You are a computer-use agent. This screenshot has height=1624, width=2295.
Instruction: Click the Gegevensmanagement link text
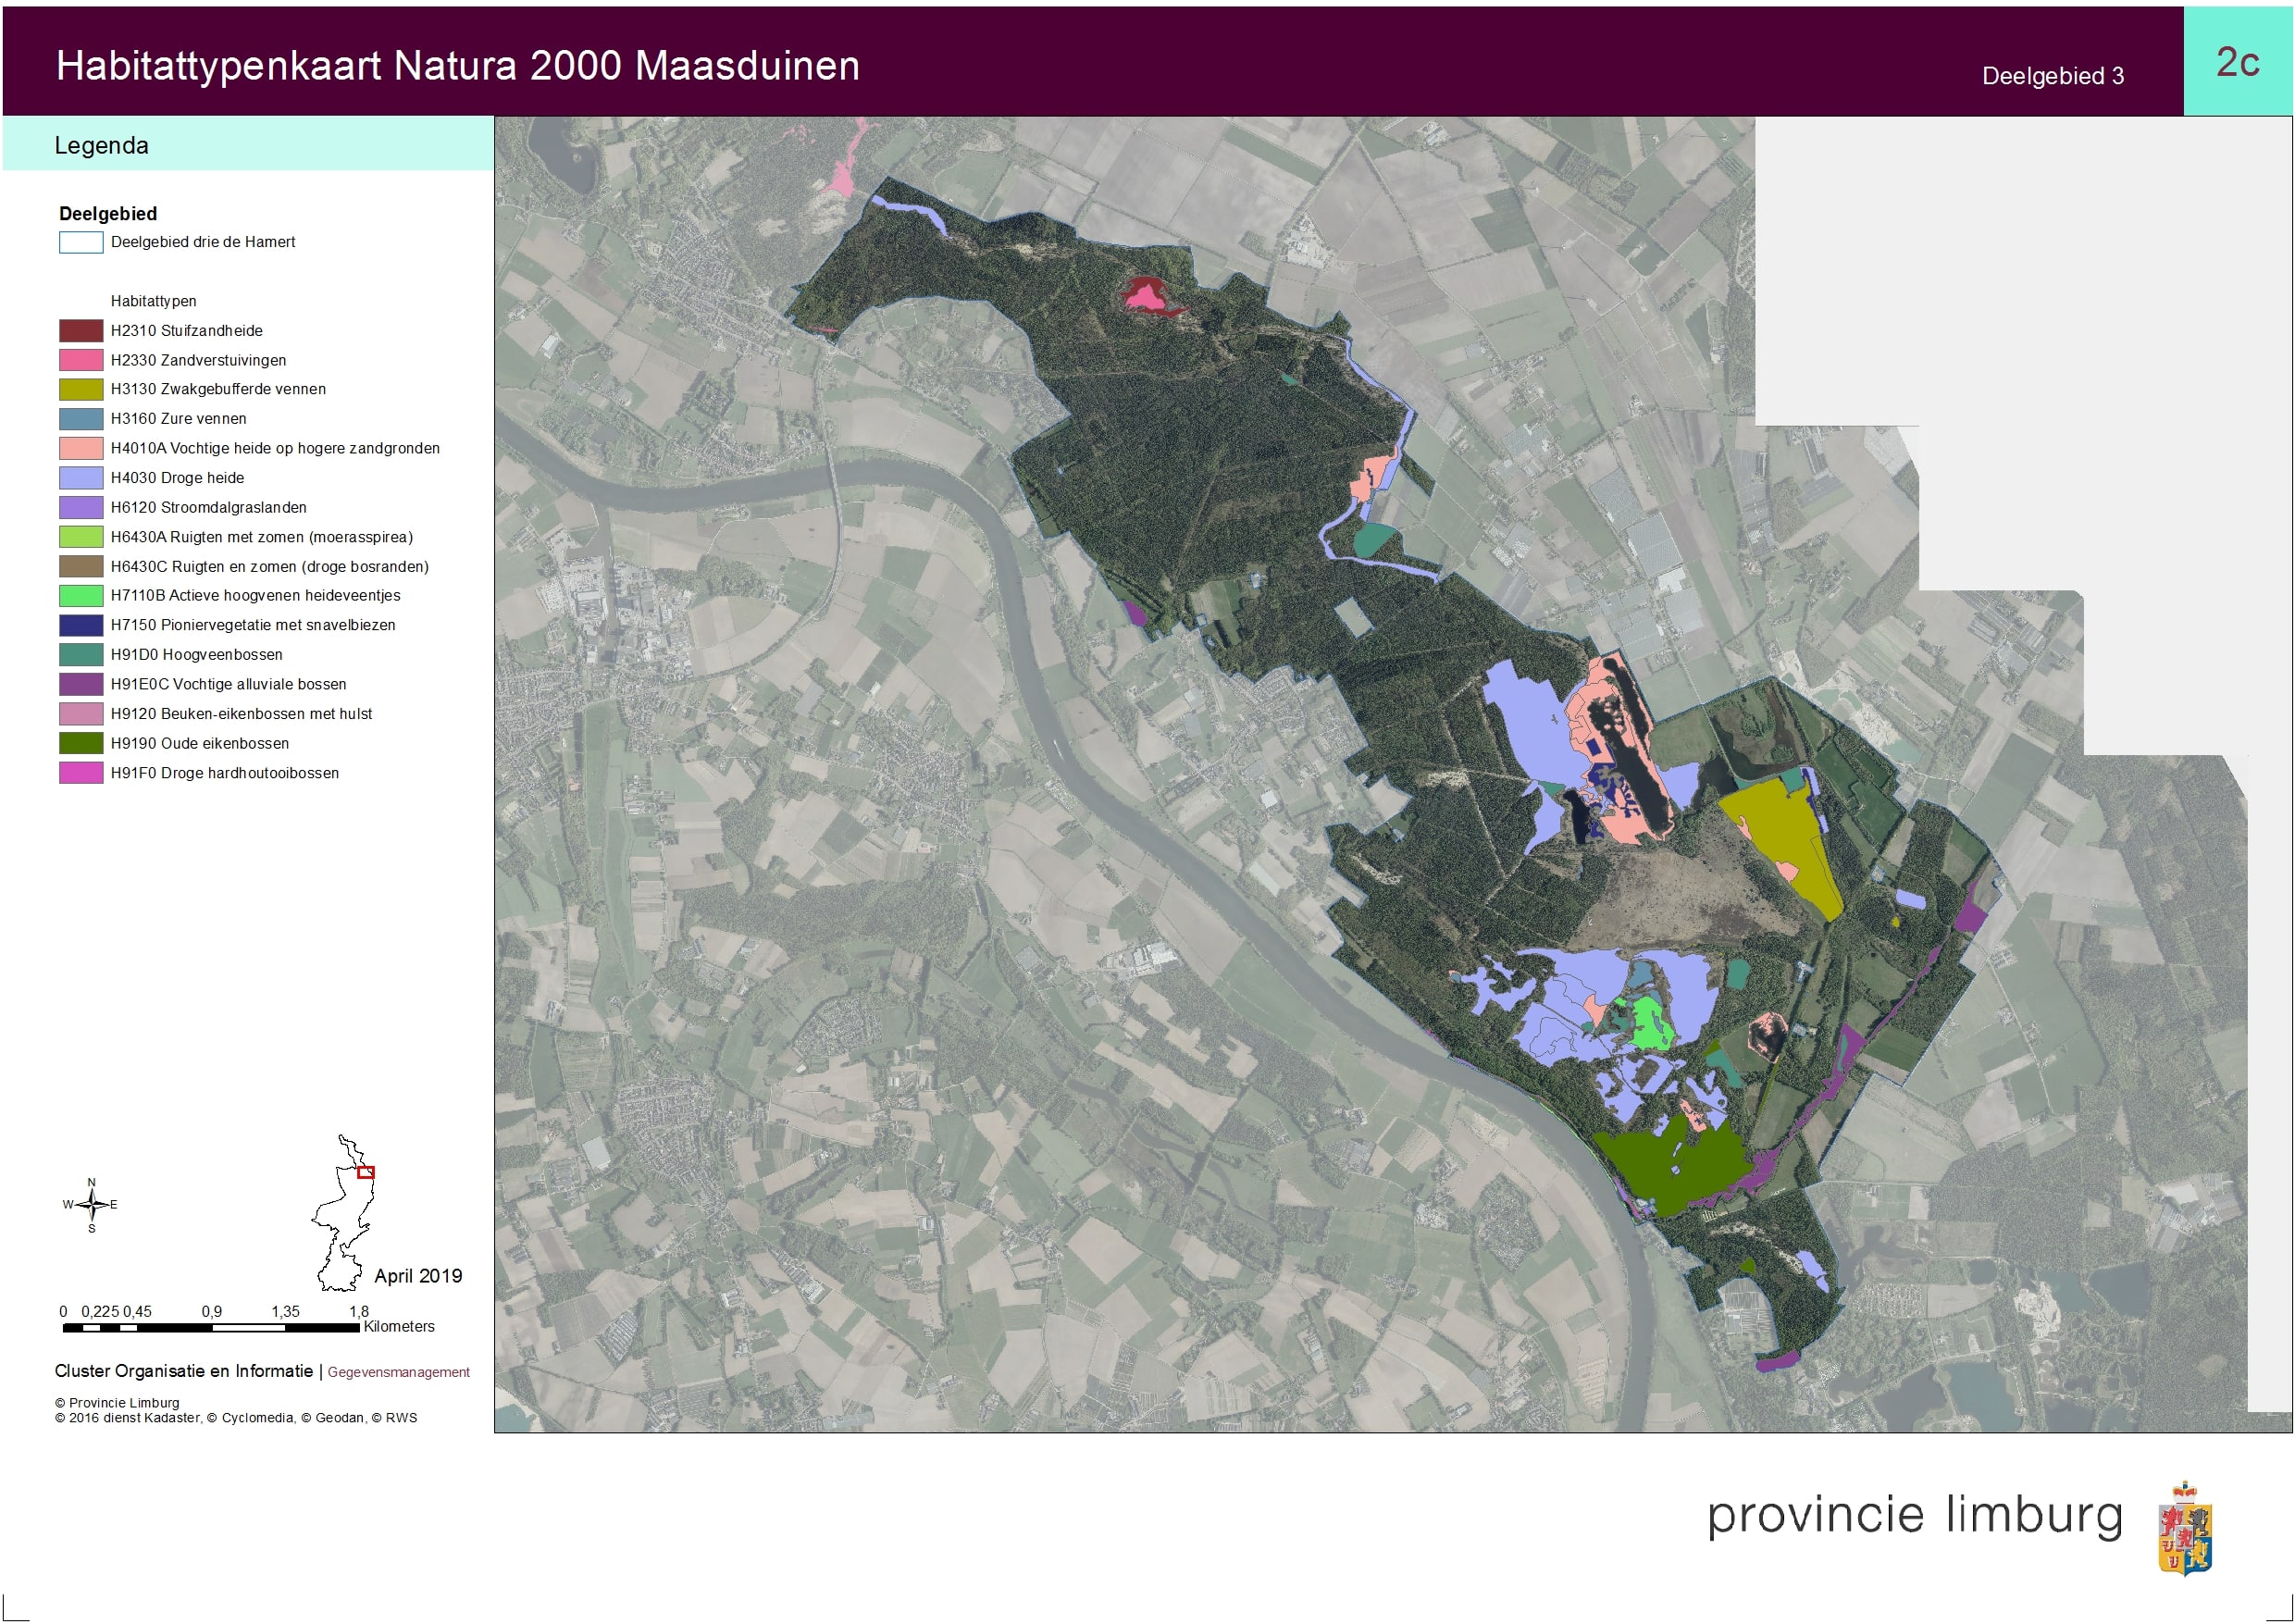point(398,1372)
